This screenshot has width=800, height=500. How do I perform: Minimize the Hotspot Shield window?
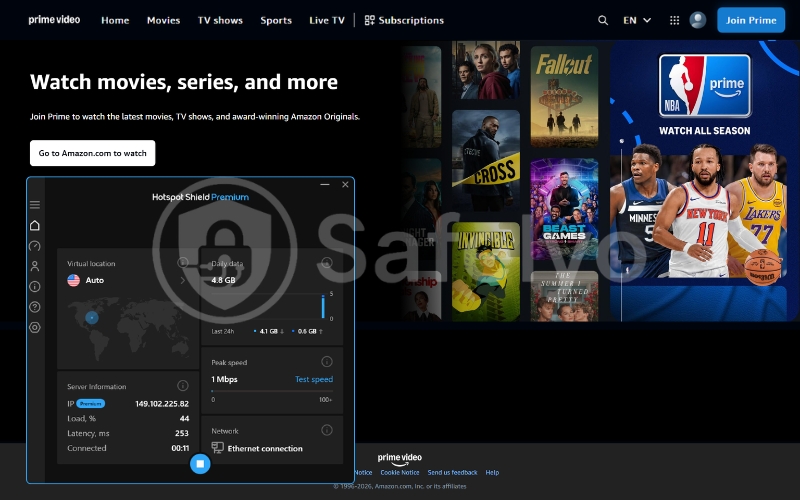click(324, 184)
